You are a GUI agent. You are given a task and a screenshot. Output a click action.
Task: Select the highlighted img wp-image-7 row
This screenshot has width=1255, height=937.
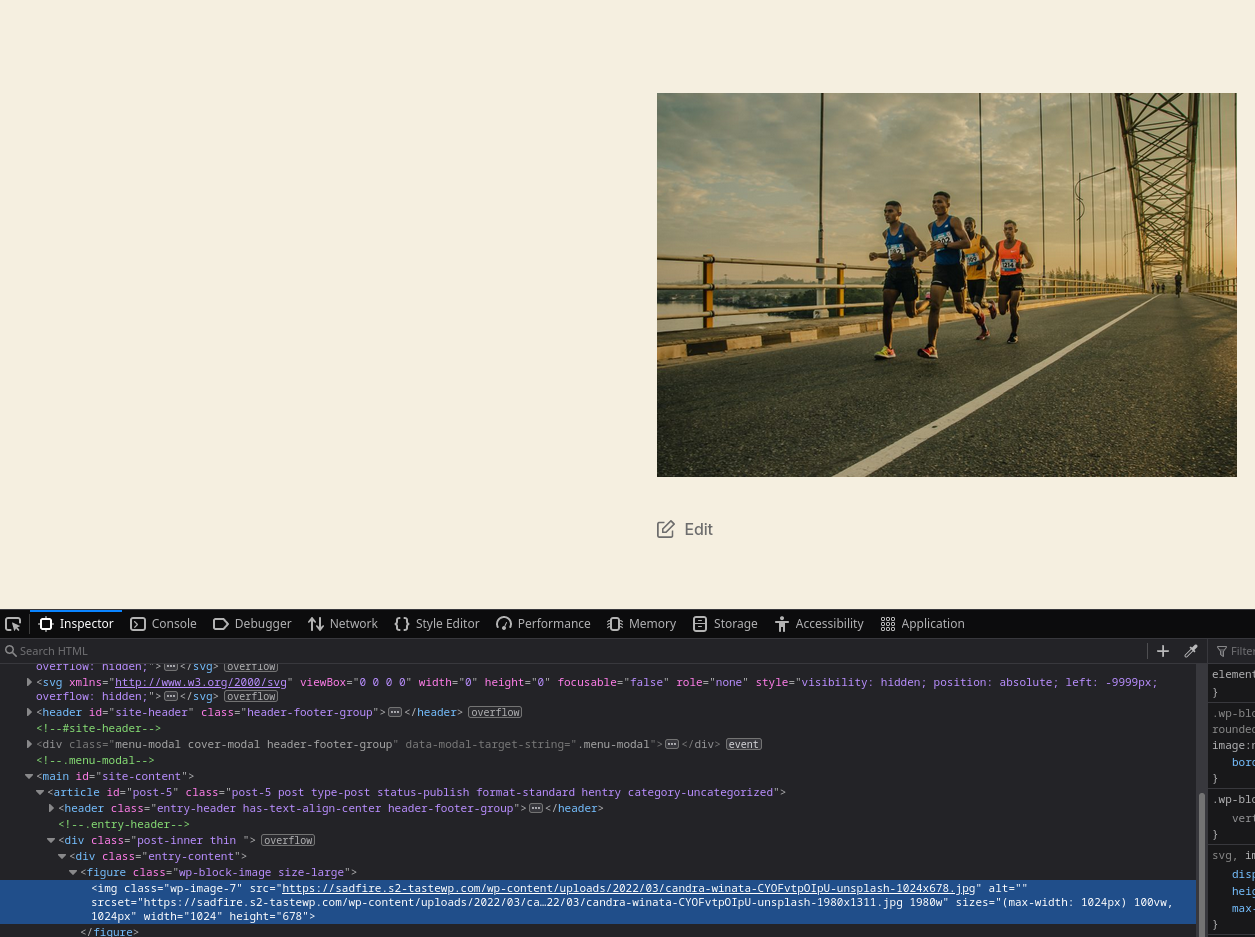point(598,902)
